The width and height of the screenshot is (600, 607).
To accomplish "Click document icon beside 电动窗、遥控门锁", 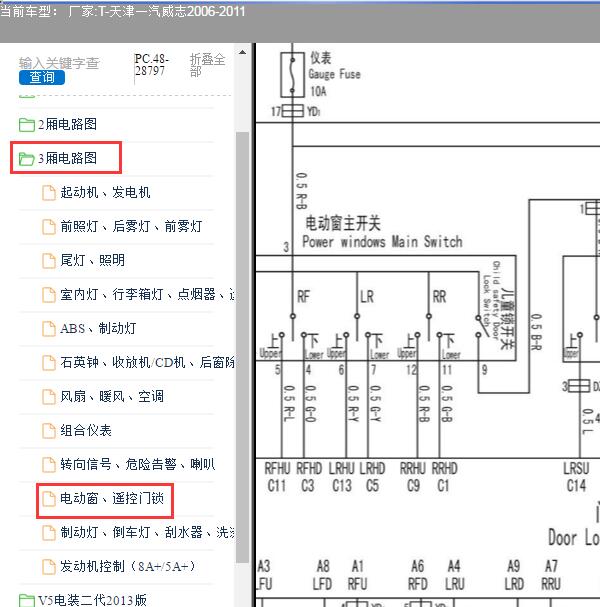I will click(49, 499).
